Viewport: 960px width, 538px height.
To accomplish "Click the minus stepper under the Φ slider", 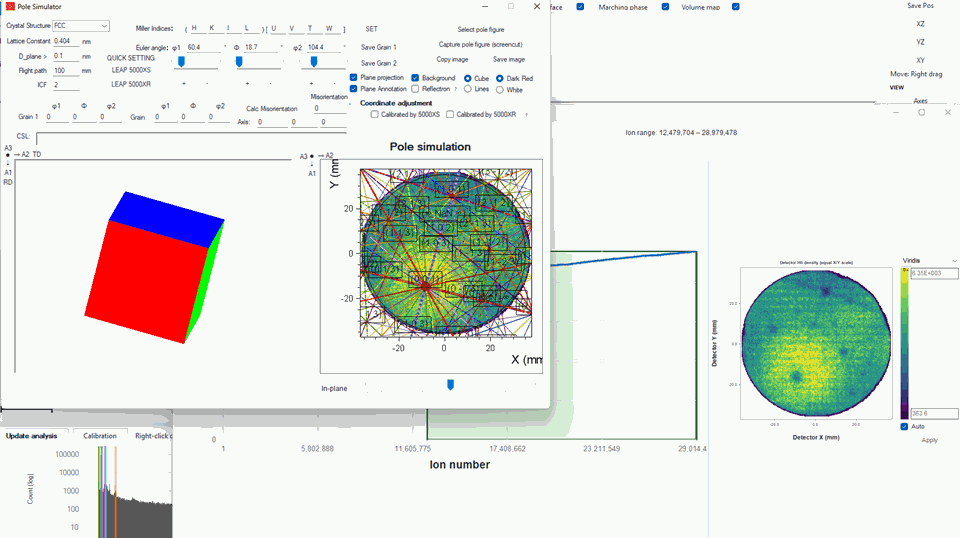I will (x=271, y=83).
